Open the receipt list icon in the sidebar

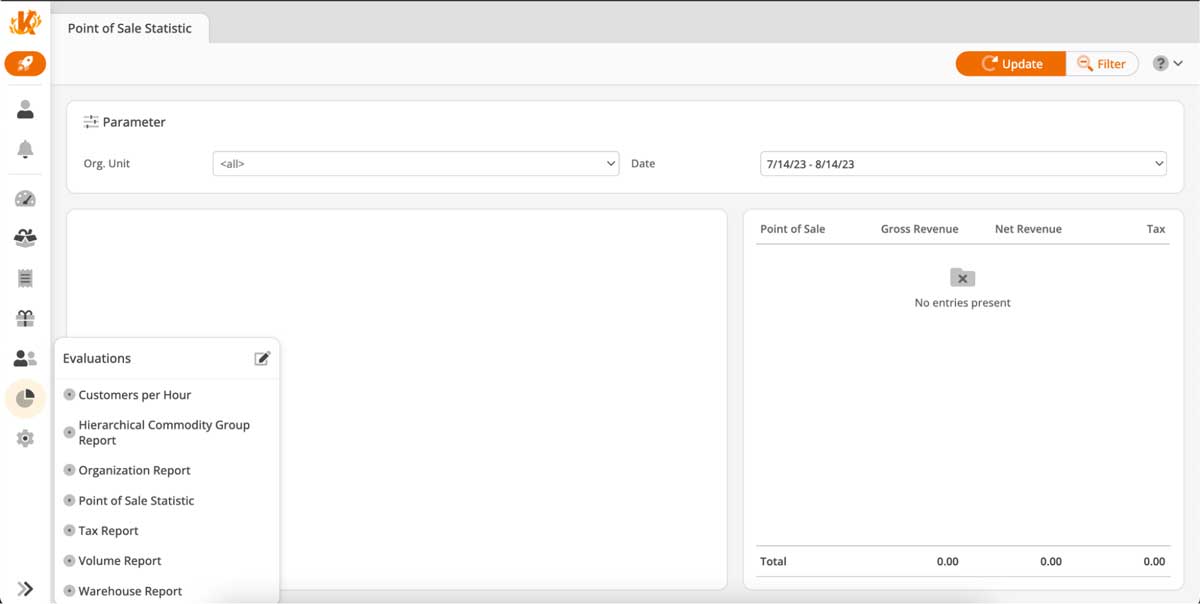[x=24, y=277]
